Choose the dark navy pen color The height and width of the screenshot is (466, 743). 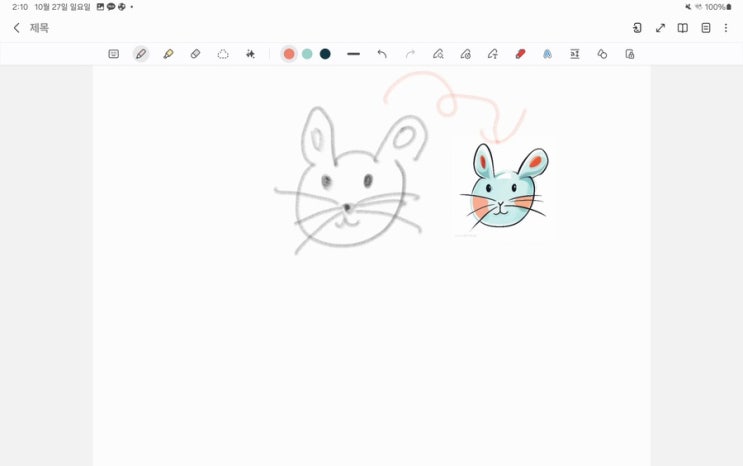(x=325, y=54)
